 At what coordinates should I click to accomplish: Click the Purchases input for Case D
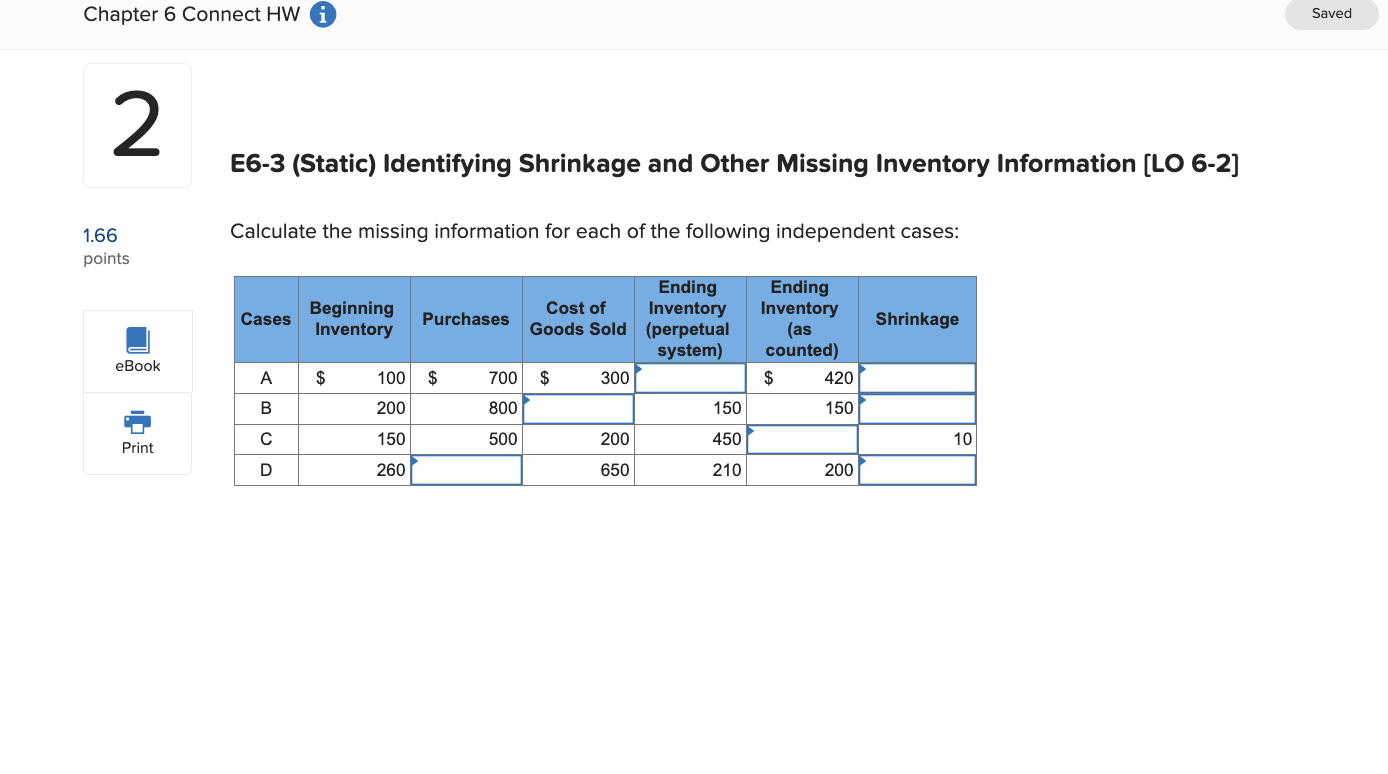(466, 470)
